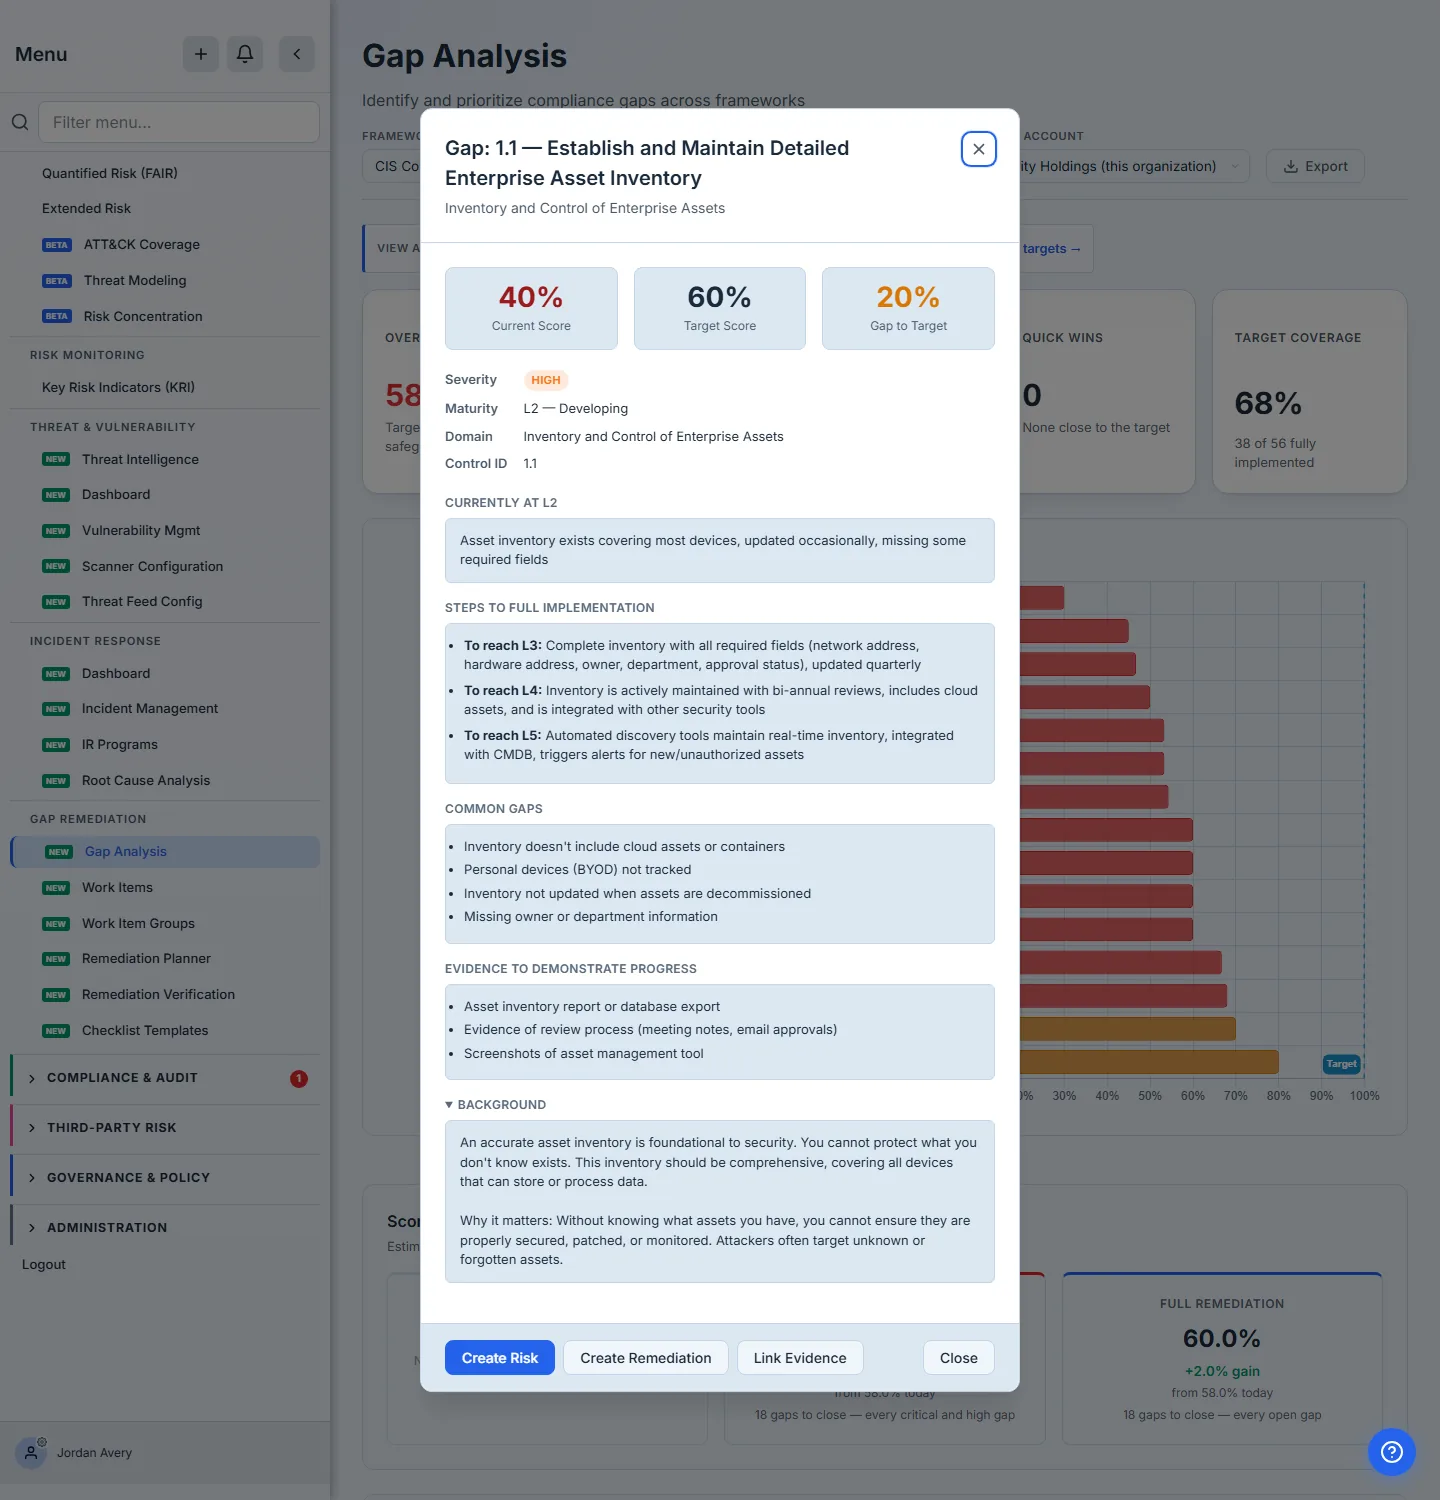Click the NEW badge beside Remediation Planner

pyautogui.click(x=56, y=959)
